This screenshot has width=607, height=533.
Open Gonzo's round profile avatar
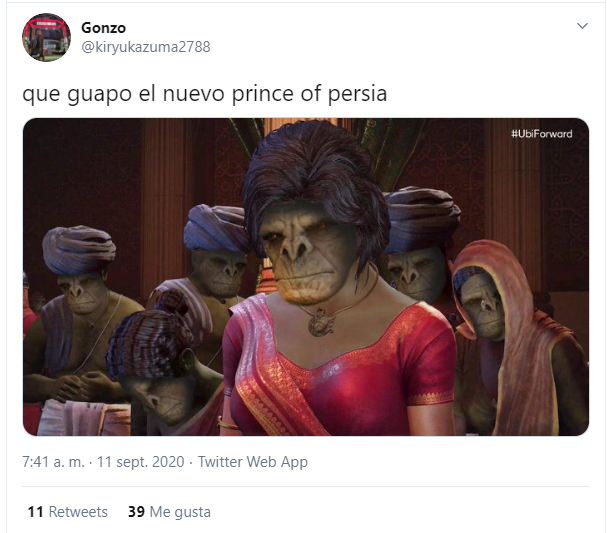point(46,38)
